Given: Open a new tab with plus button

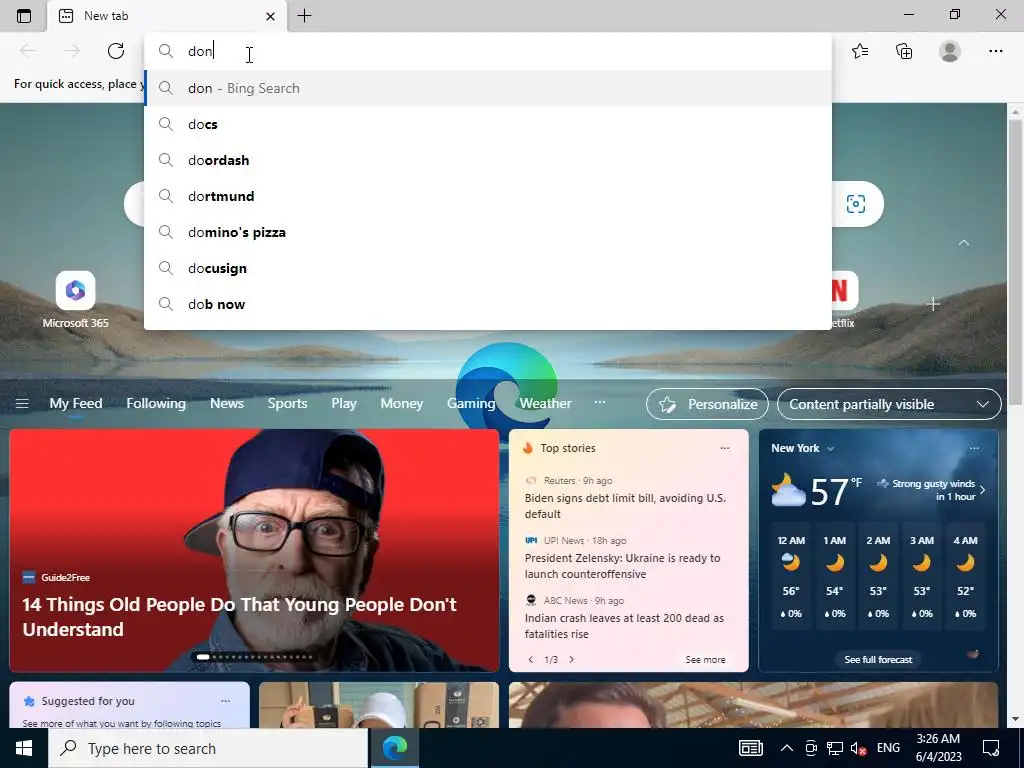Looking at the screenshot, I should 304,16.
